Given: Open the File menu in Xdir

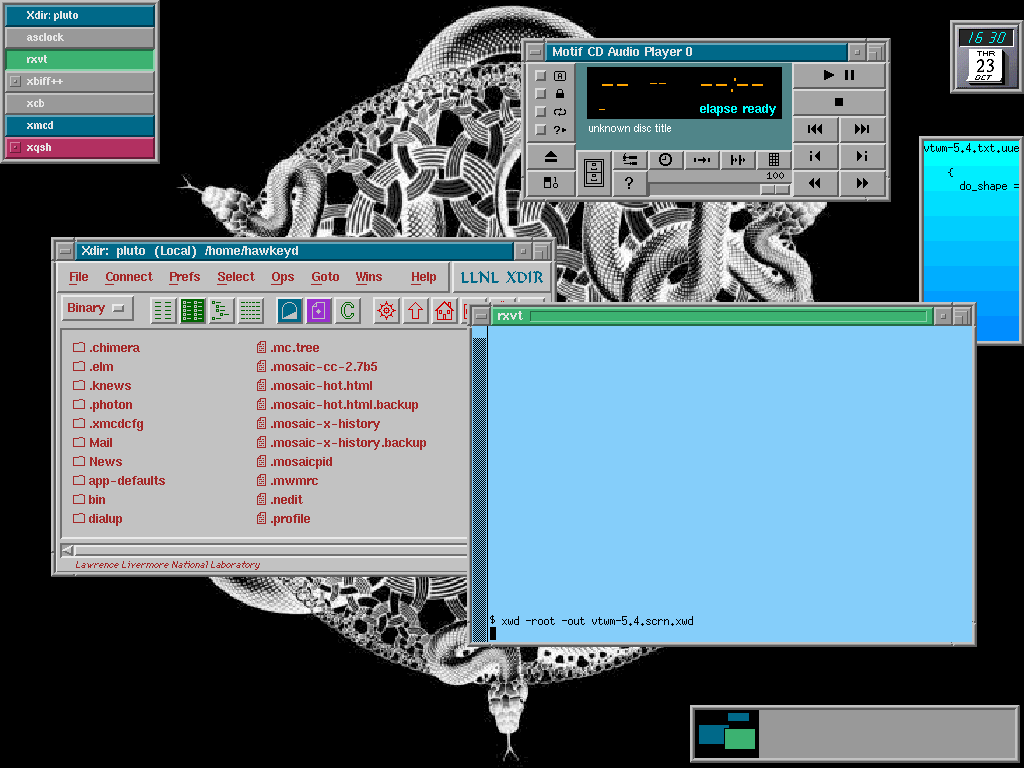Looking at the screenshot, I should coord(78,277).
